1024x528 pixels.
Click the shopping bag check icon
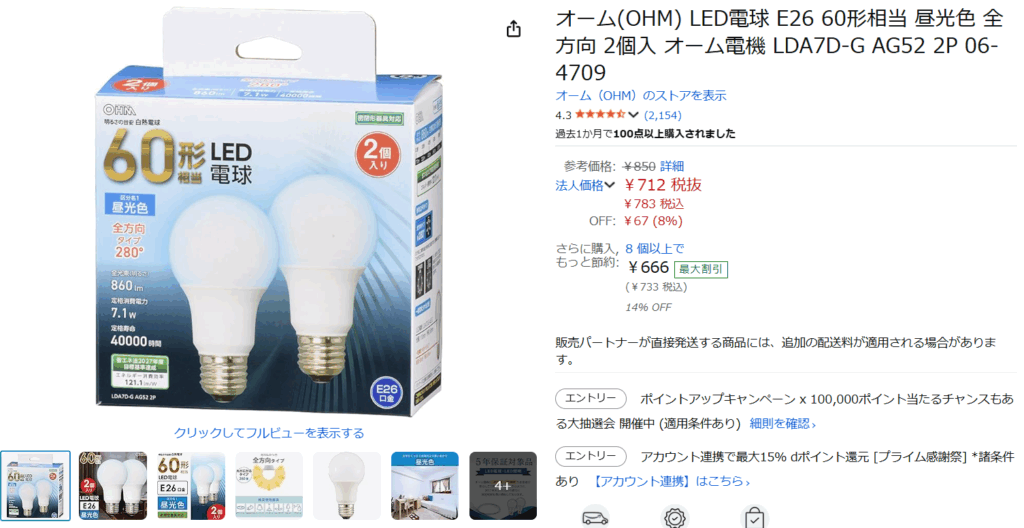click(x=754, y=517)
